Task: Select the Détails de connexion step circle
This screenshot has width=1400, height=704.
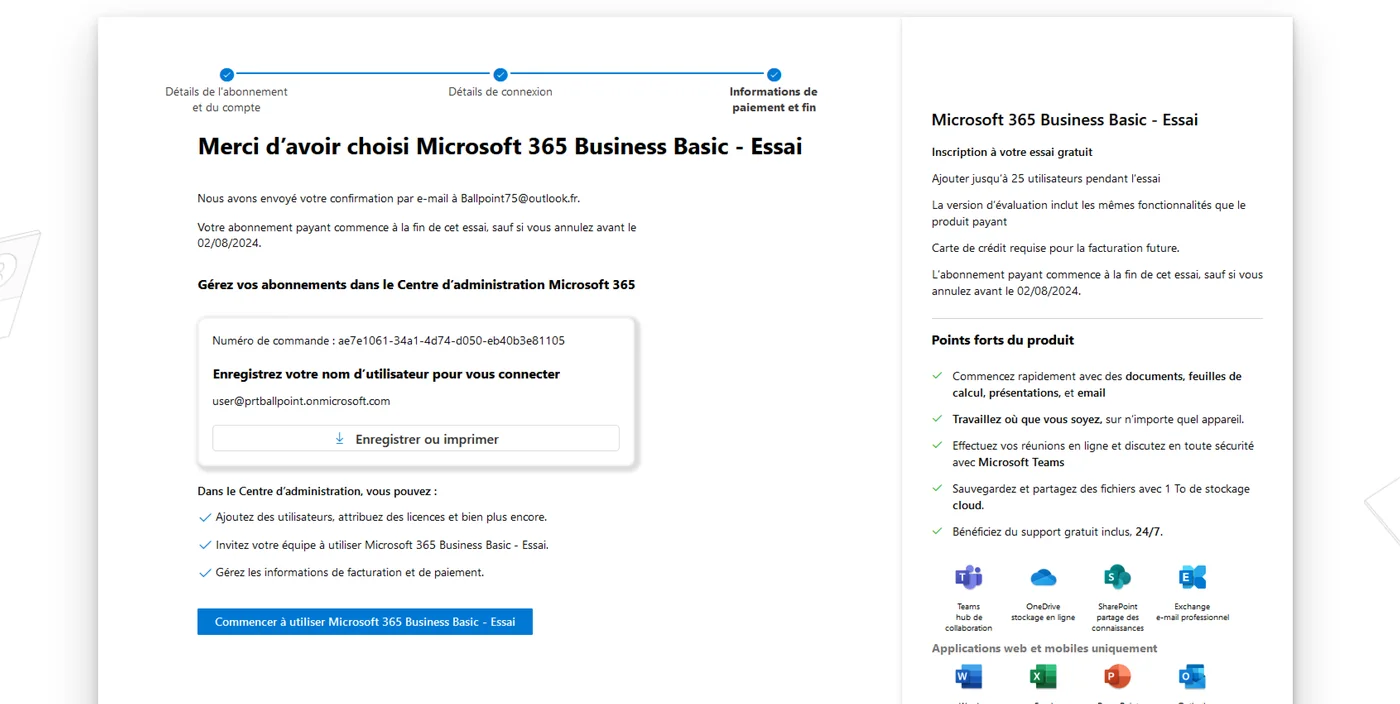Action: pyautogui.click(x=500, y=74)
